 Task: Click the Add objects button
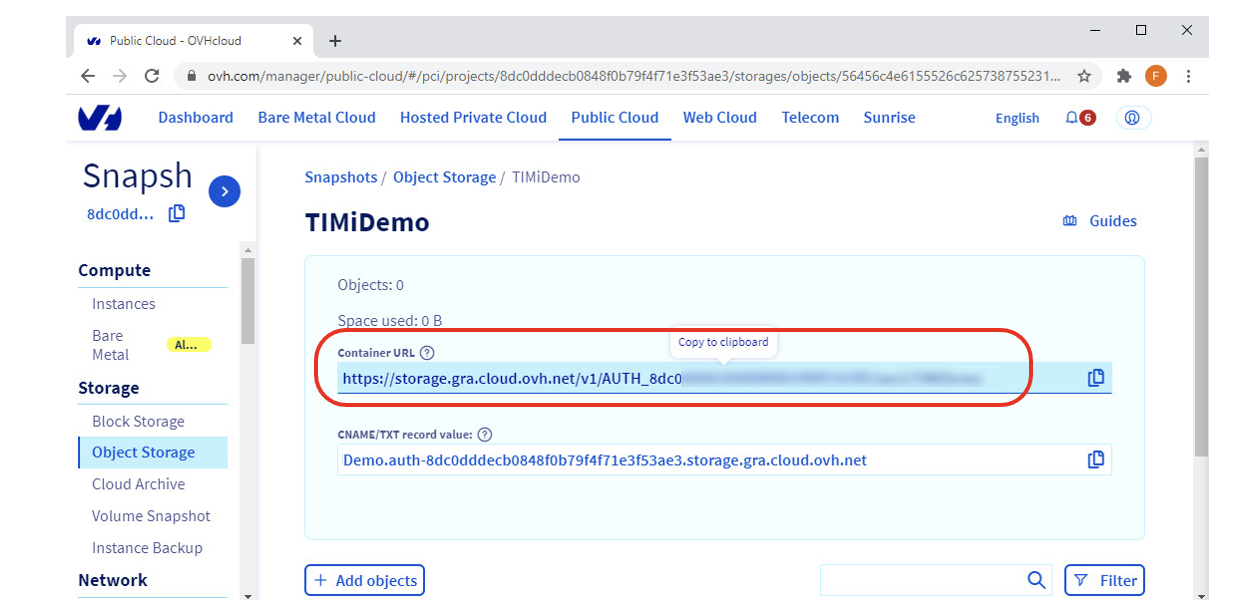point(365,580)
